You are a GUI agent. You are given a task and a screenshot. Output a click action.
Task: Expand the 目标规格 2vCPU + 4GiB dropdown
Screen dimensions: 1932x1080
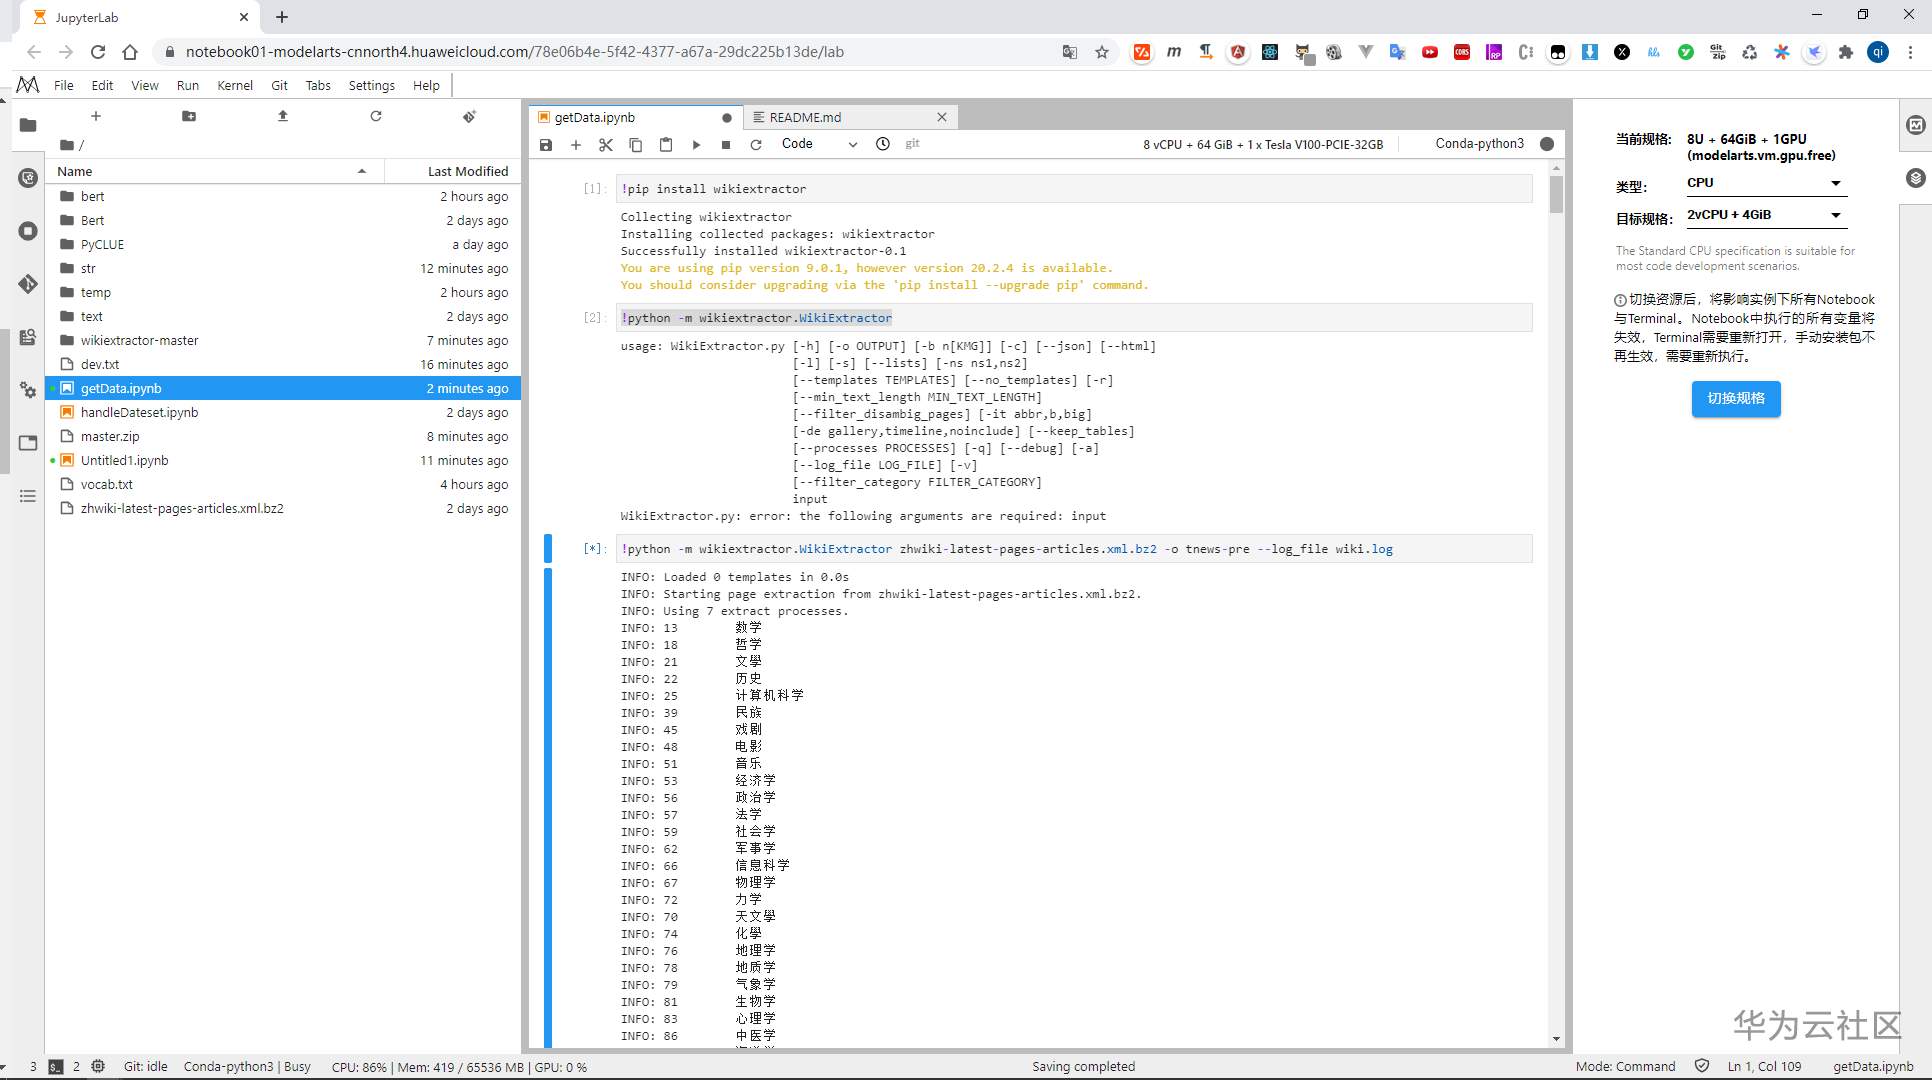coord(1764,215)
